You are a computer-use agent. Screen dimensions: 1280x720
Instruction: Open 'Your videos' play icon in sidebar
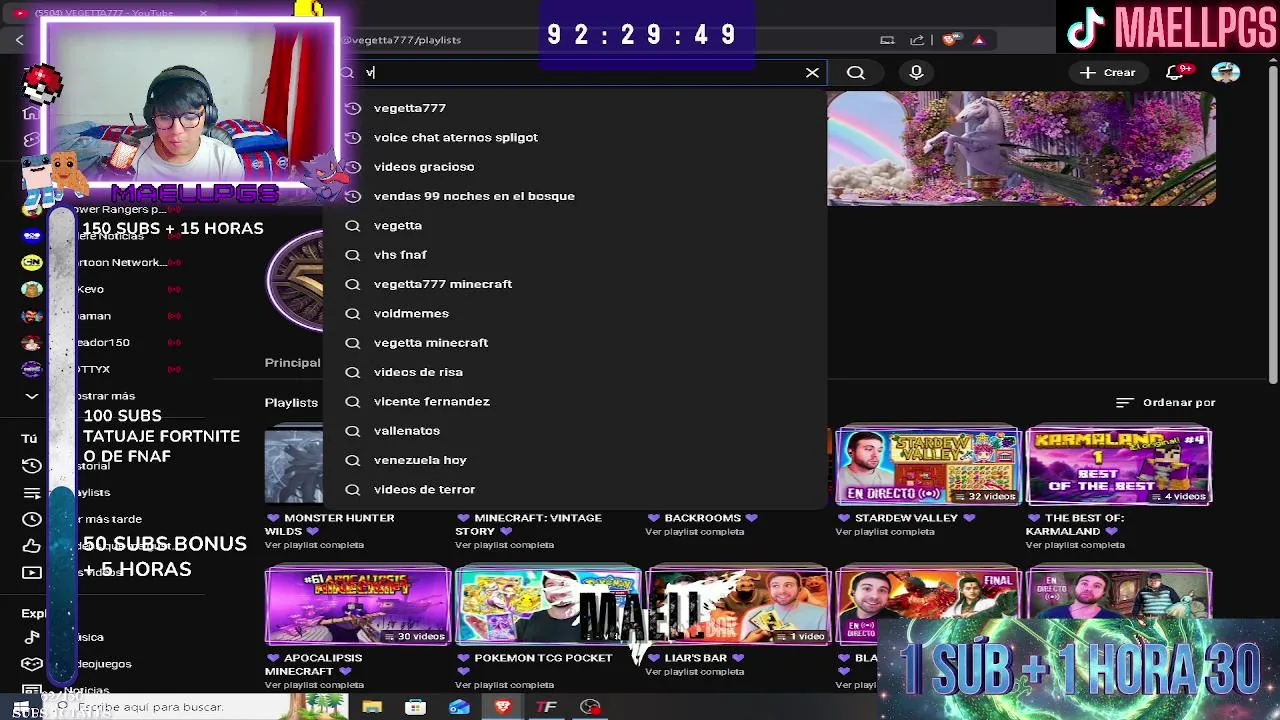click(31, 572)
